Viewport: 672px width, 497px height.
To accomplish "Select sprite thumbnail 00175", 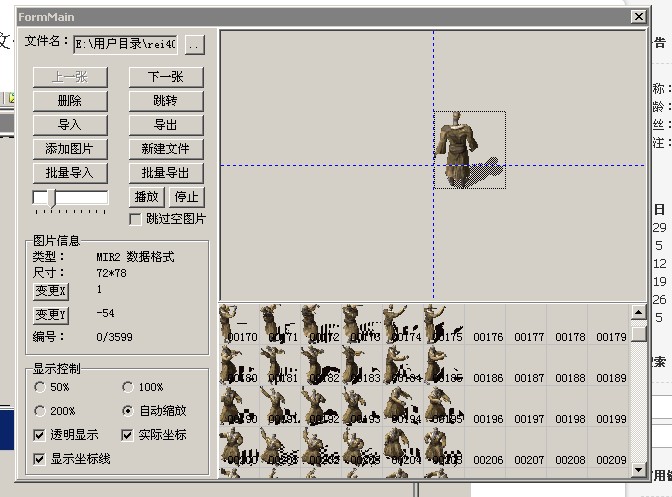I will tap(444, 324).
